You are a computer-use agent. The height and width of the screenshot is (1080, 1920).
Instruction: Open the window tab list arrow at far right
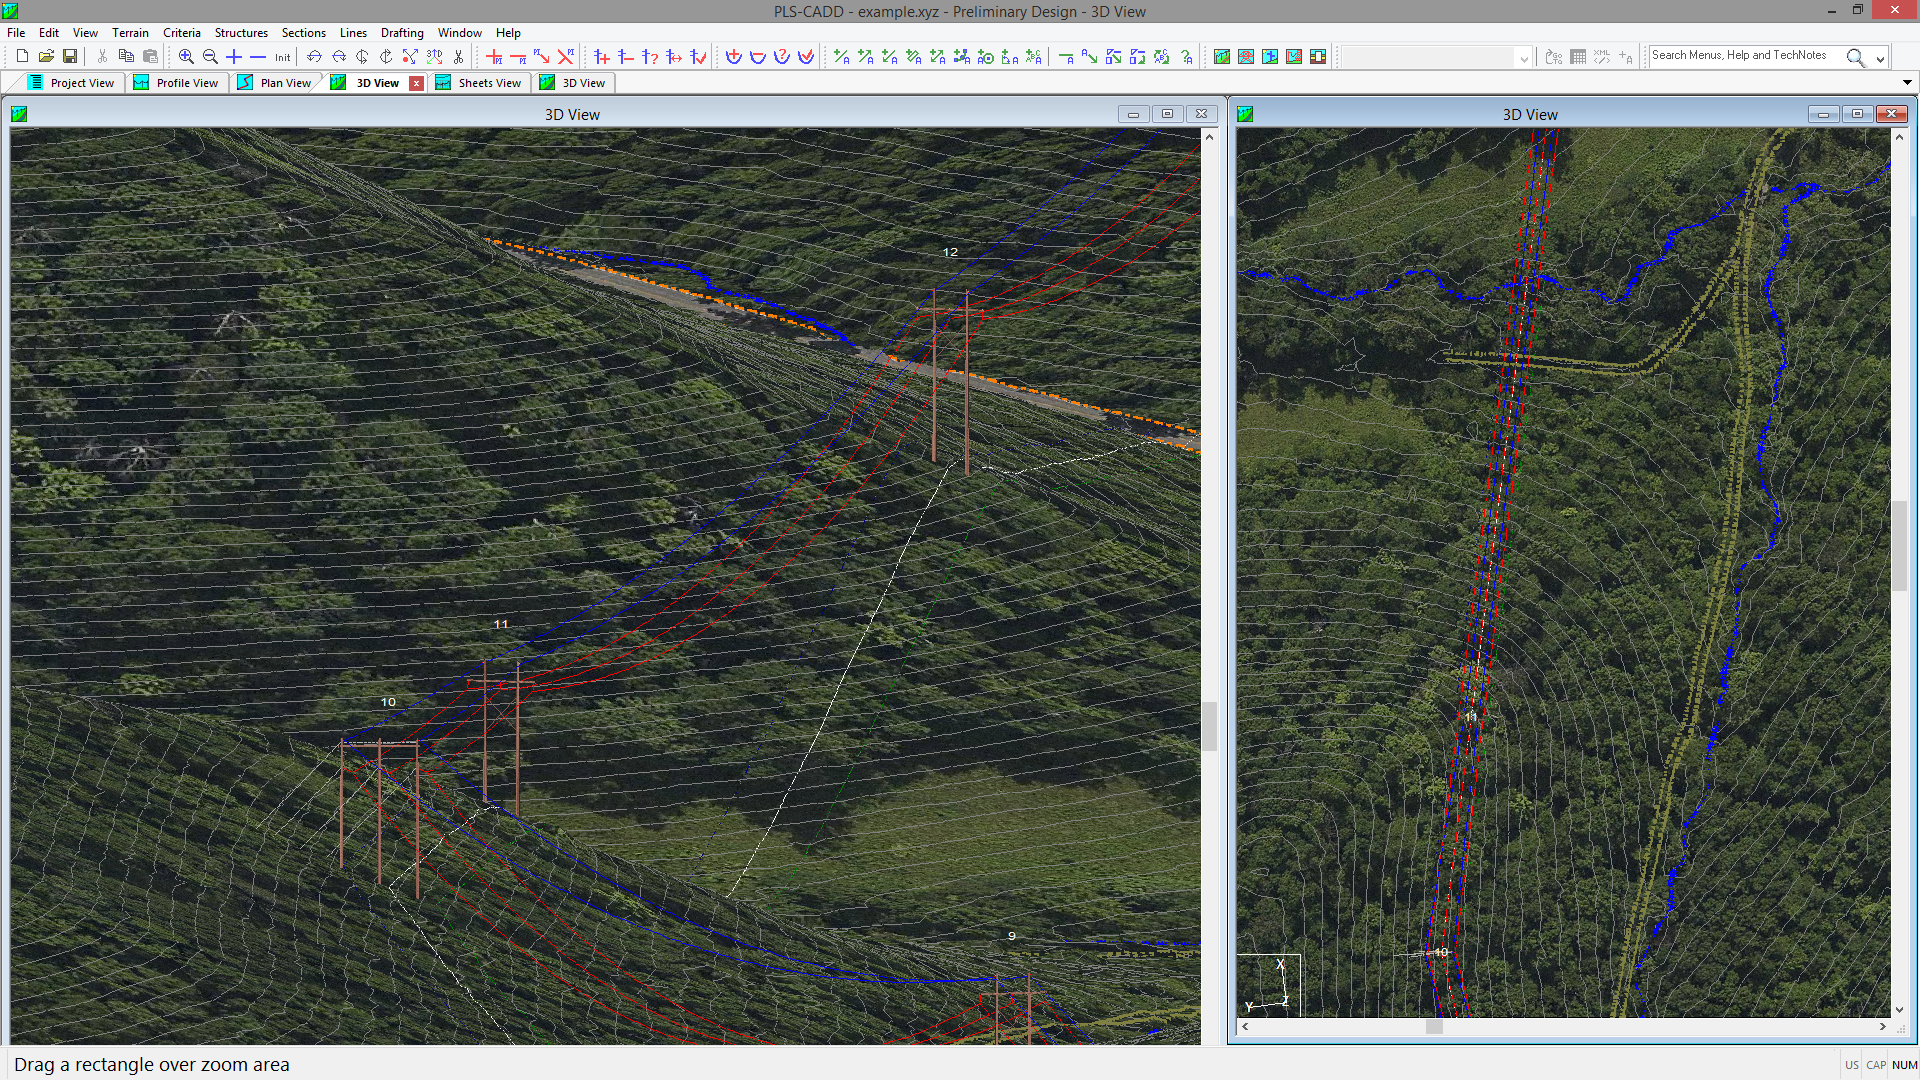click(1907, 83)
